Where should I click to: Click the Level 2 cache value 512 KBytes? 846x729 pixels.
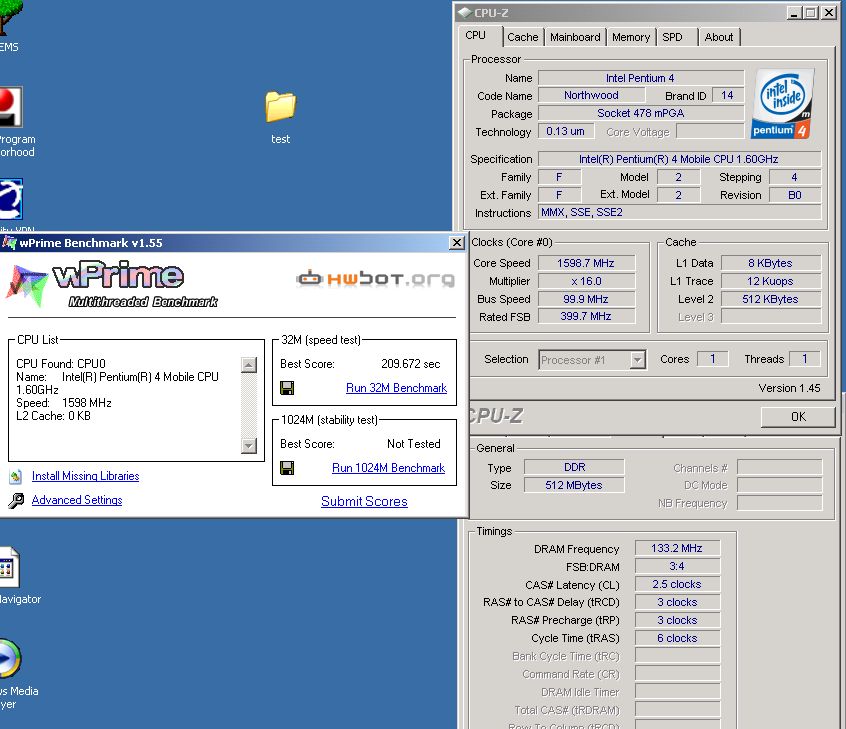pyautogui.click(x=770, y=299)
